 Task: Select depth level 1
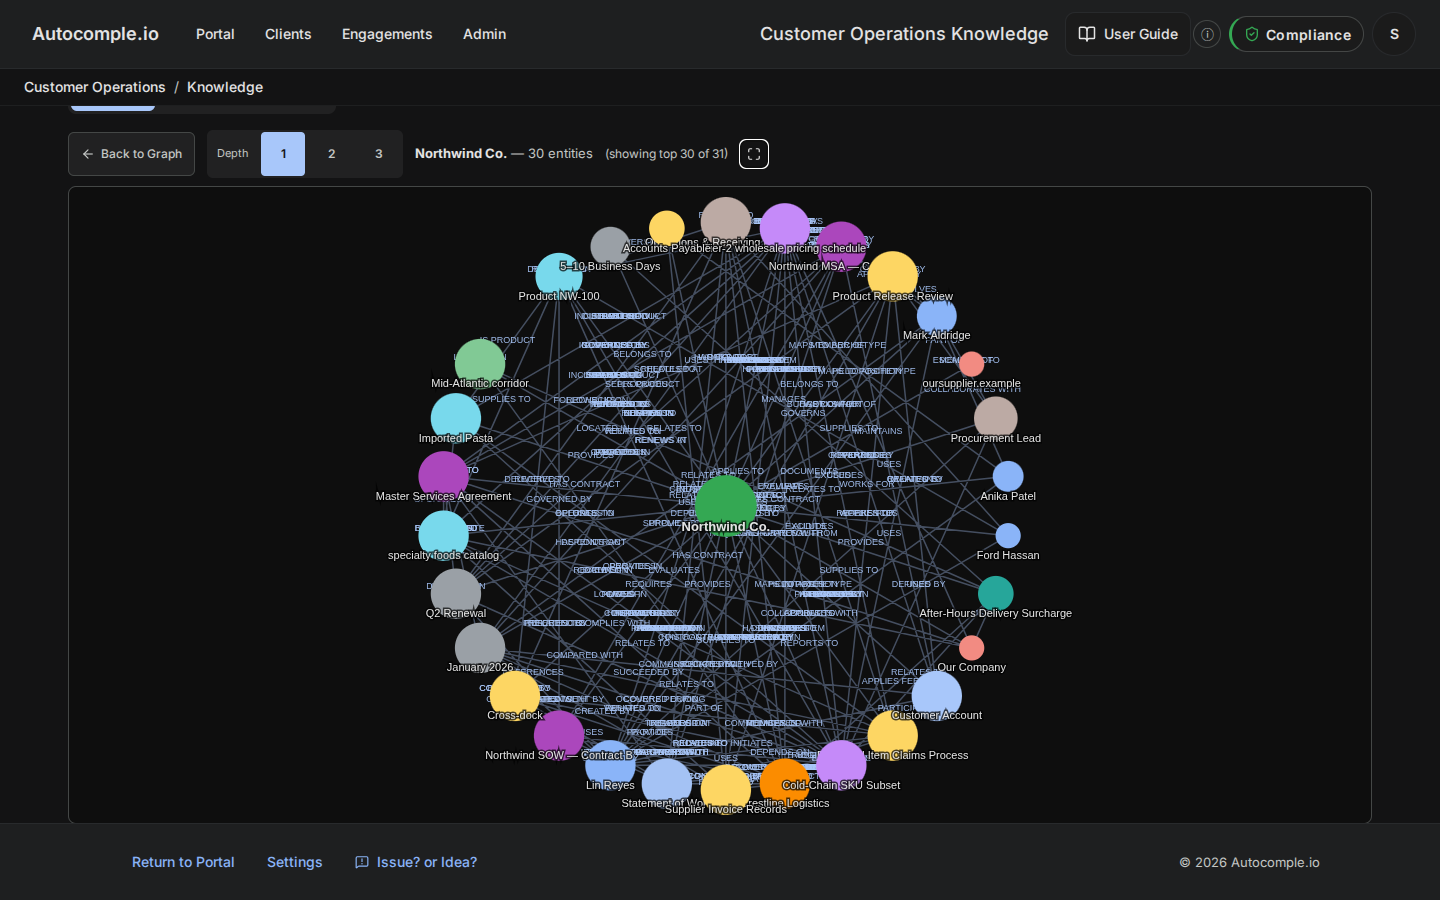coord(283,154)
